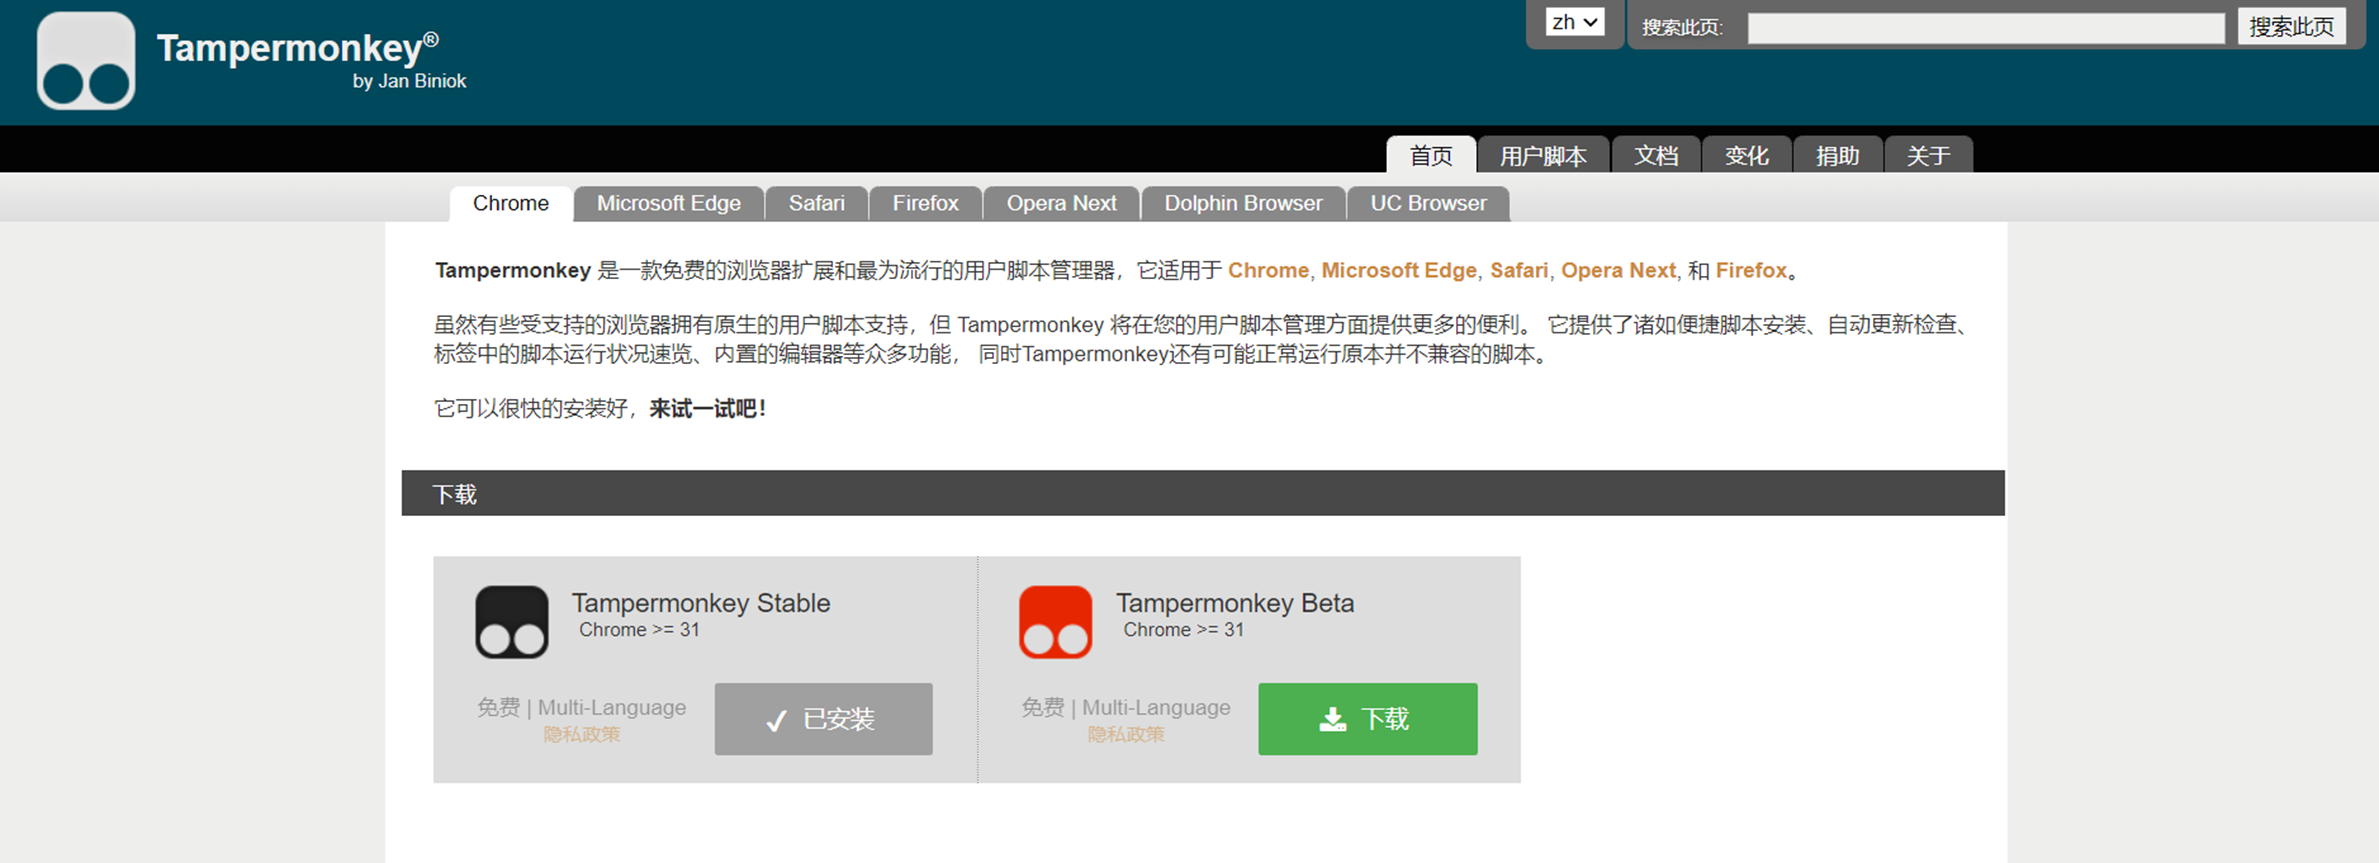The width and height of the screenshot is (2379, 863).
Task: Follow the orange Opera Next link in description
Action: tap(1617, 271)
